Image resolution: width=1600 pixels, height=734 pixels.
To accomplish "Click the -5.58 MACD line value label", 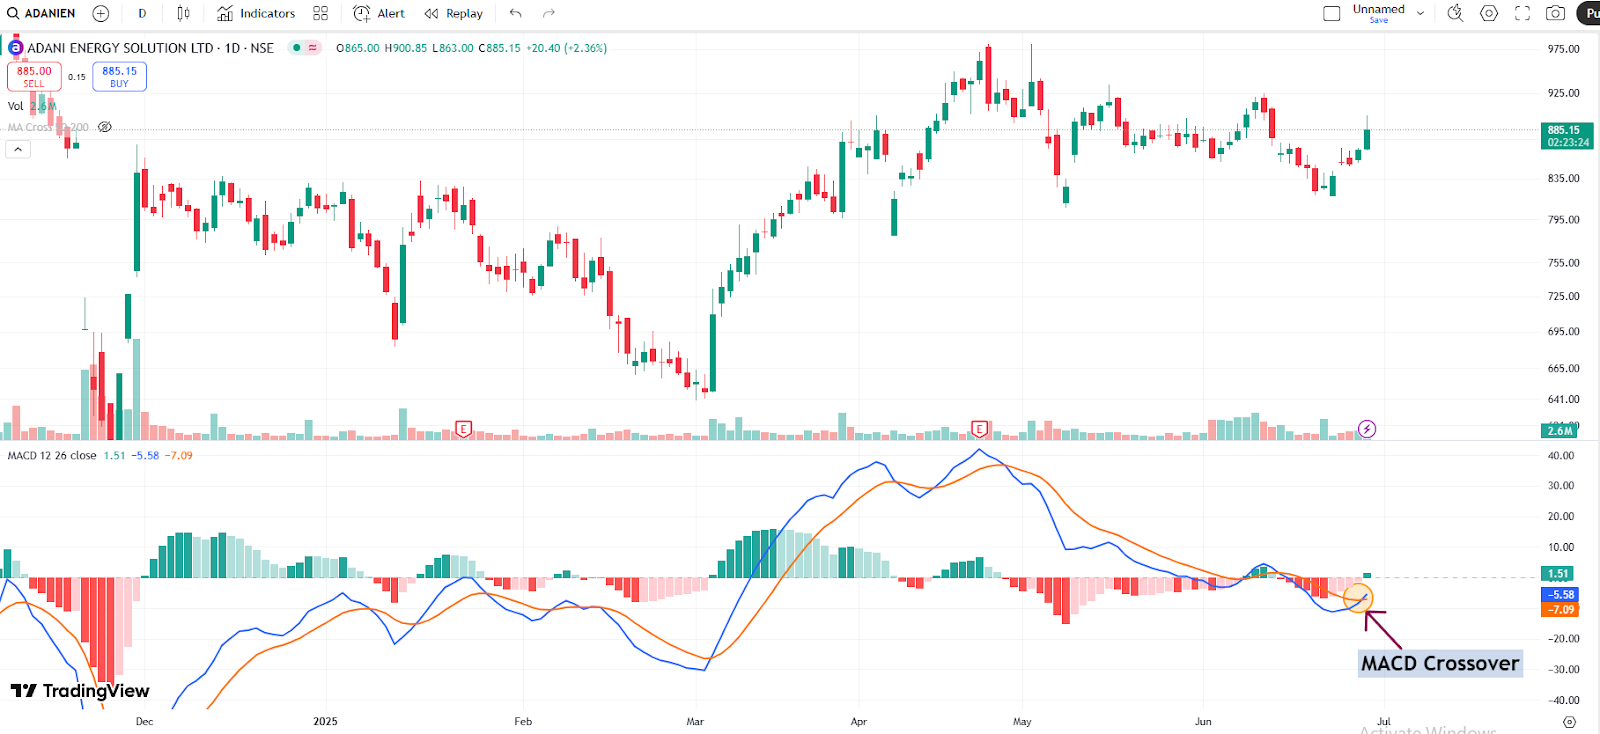I will [x=1561, y=594].
